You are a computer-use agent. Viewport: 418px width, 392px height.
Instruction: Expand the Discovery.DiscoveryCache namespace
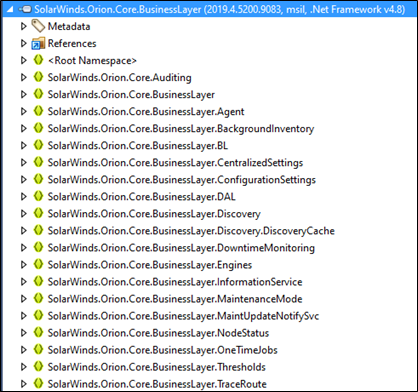[x=23, y=230]
